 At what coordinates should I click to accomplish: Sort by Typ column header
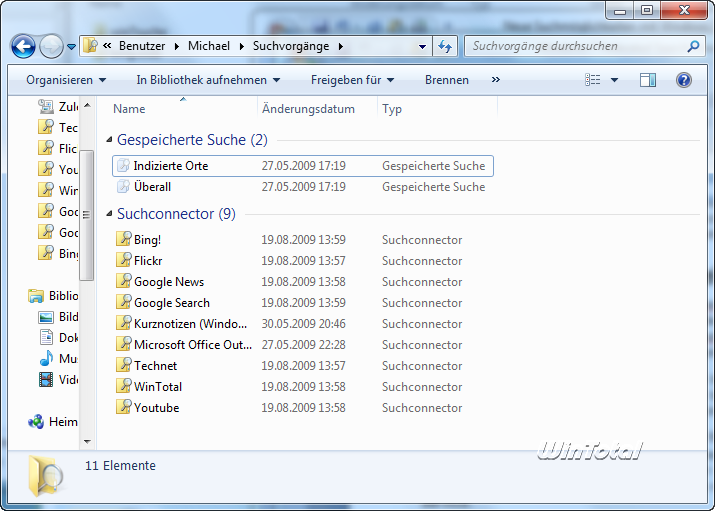(x=392, y=109)
